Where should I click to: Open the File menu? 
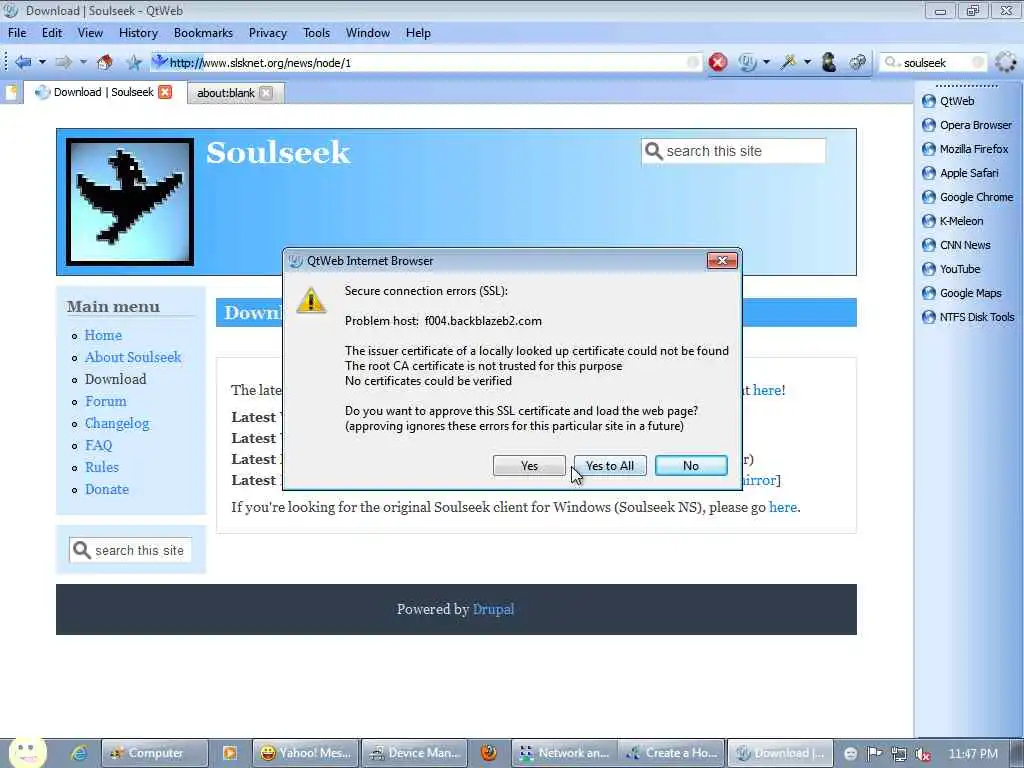coord(17,33)
